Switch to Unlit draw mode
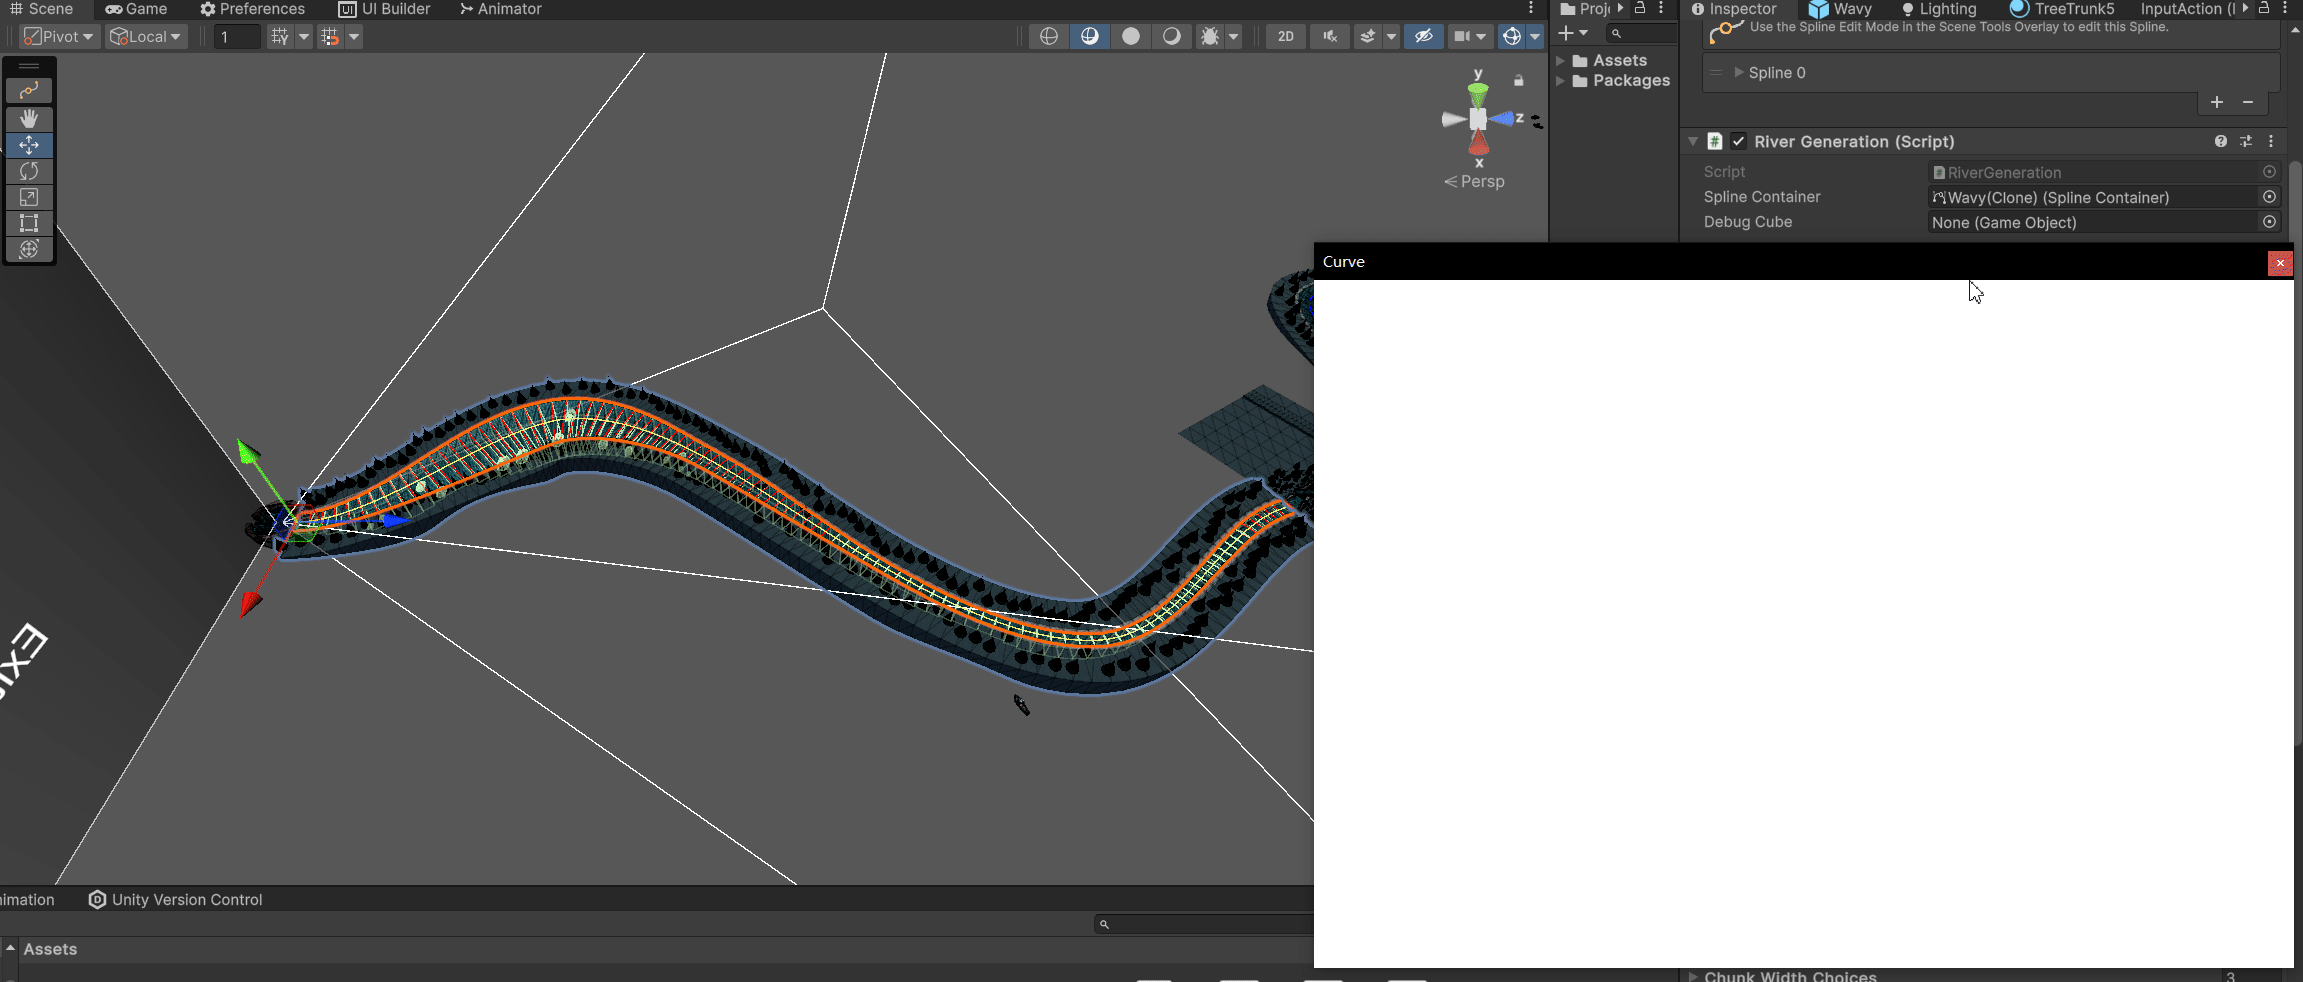 point(1130,36)
